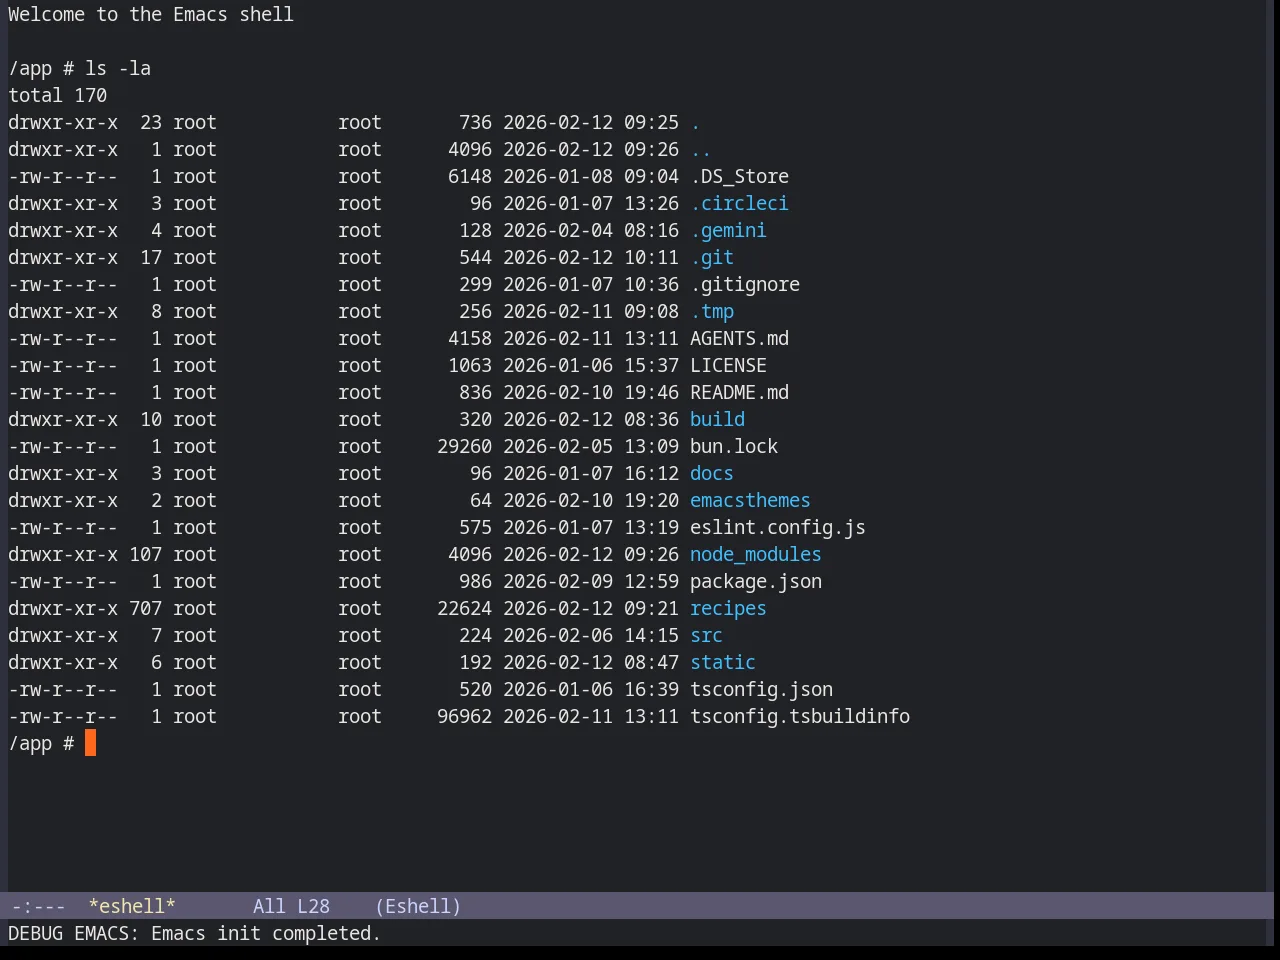Click the emacsthemes directory name

[750, 501]
